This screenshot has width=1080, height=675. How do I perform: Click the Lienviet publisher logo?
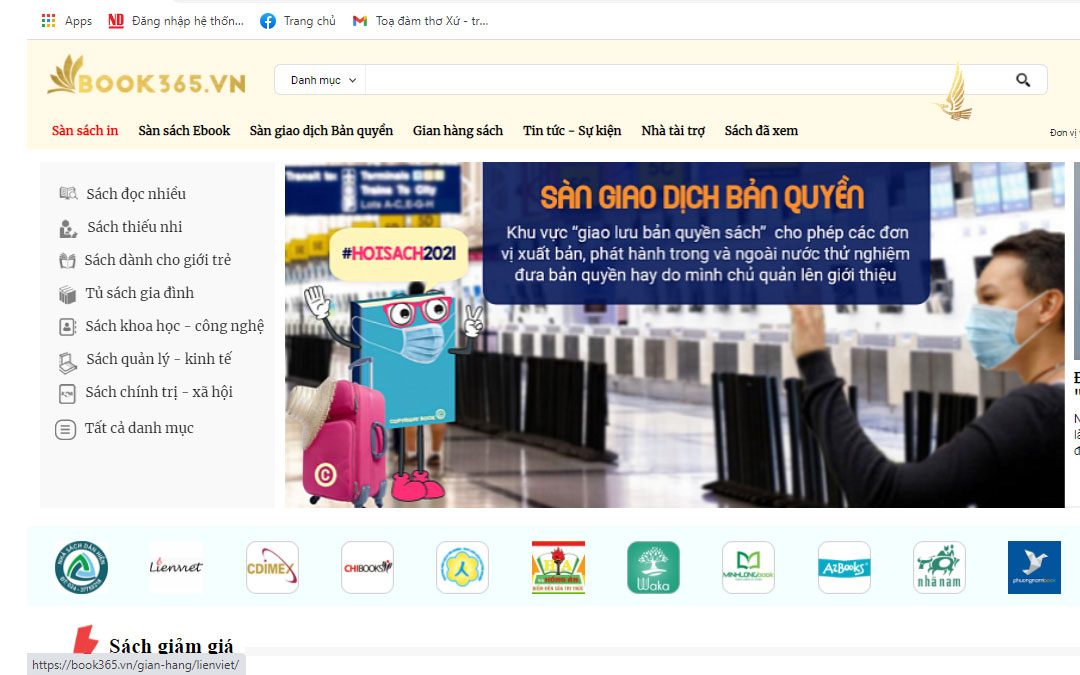(x=176, y=568)
